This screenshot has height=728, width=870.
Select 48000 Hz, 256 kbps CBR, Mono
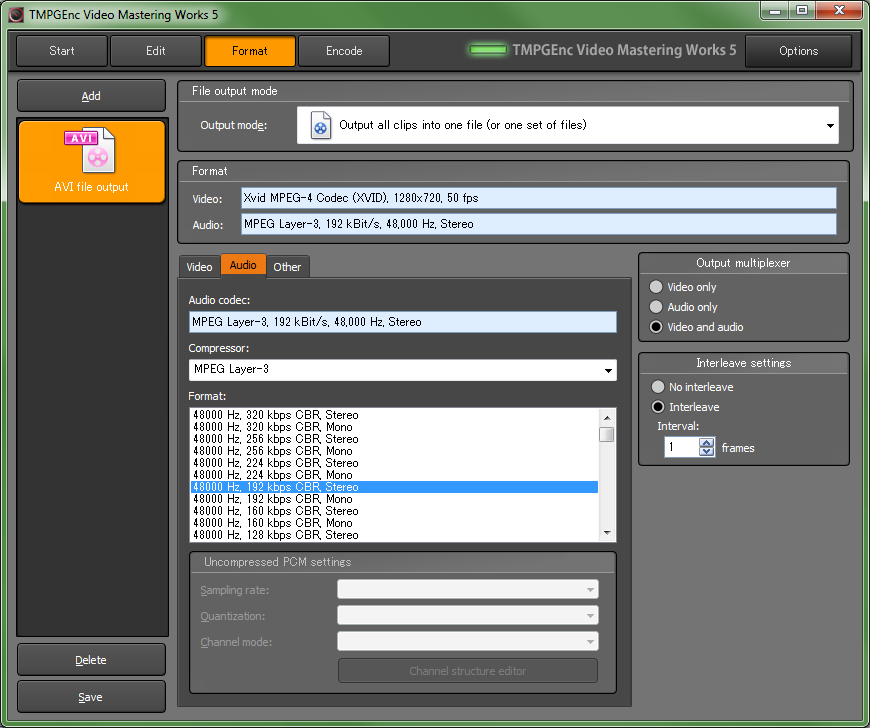[394, 451]
